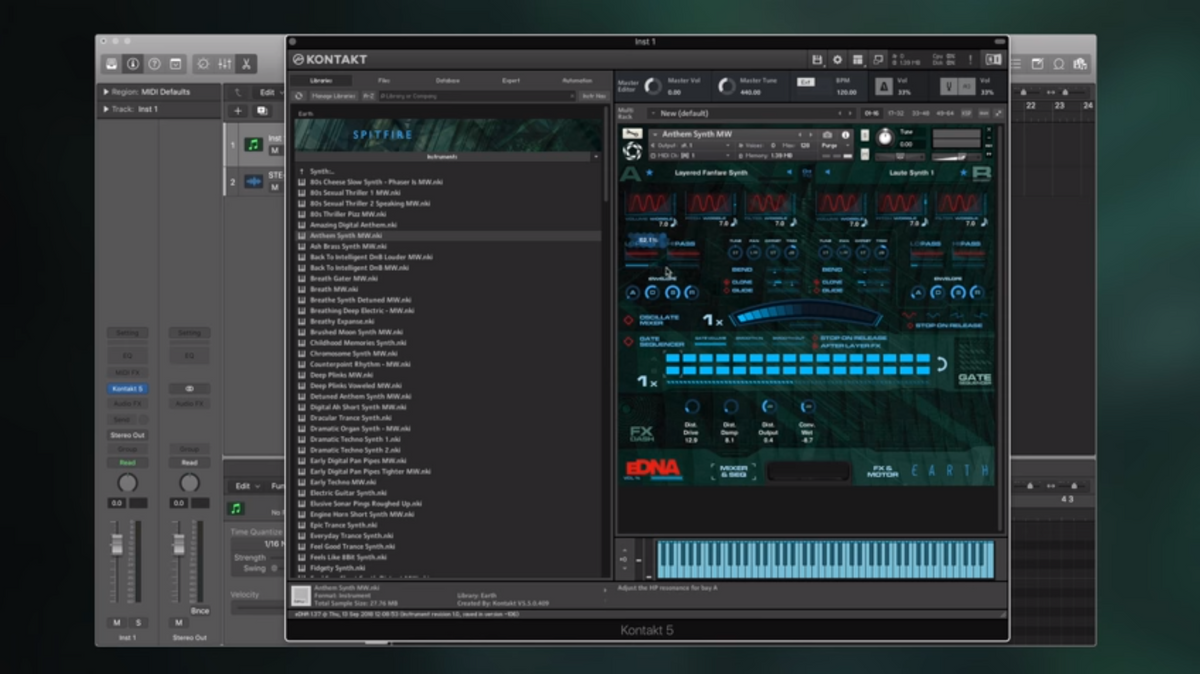Viewport: 1200px width, 674px height.
Task: Expand the Region MIDI Defaults disclosure triangle
Action: (x=106, y=92)
